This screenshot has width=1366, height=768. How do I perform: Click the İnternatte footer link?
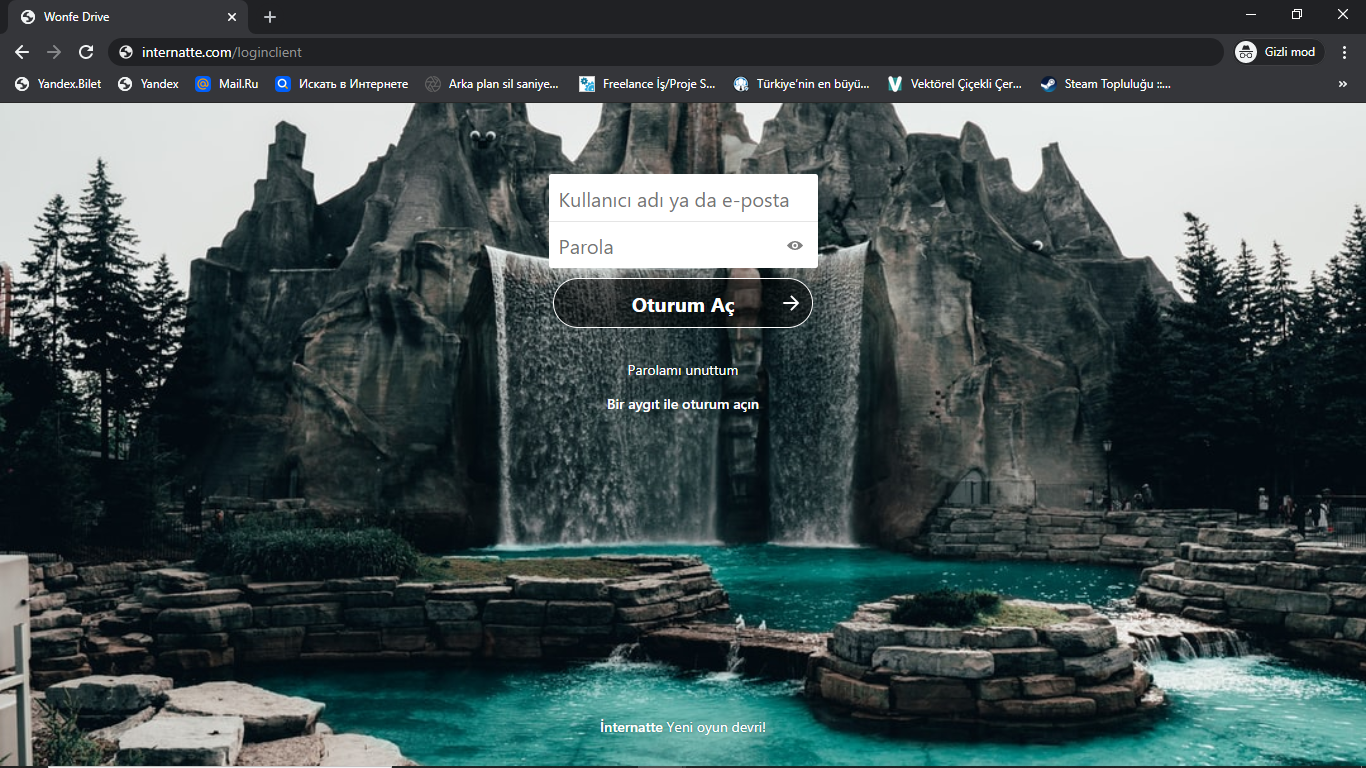[631, 727]
